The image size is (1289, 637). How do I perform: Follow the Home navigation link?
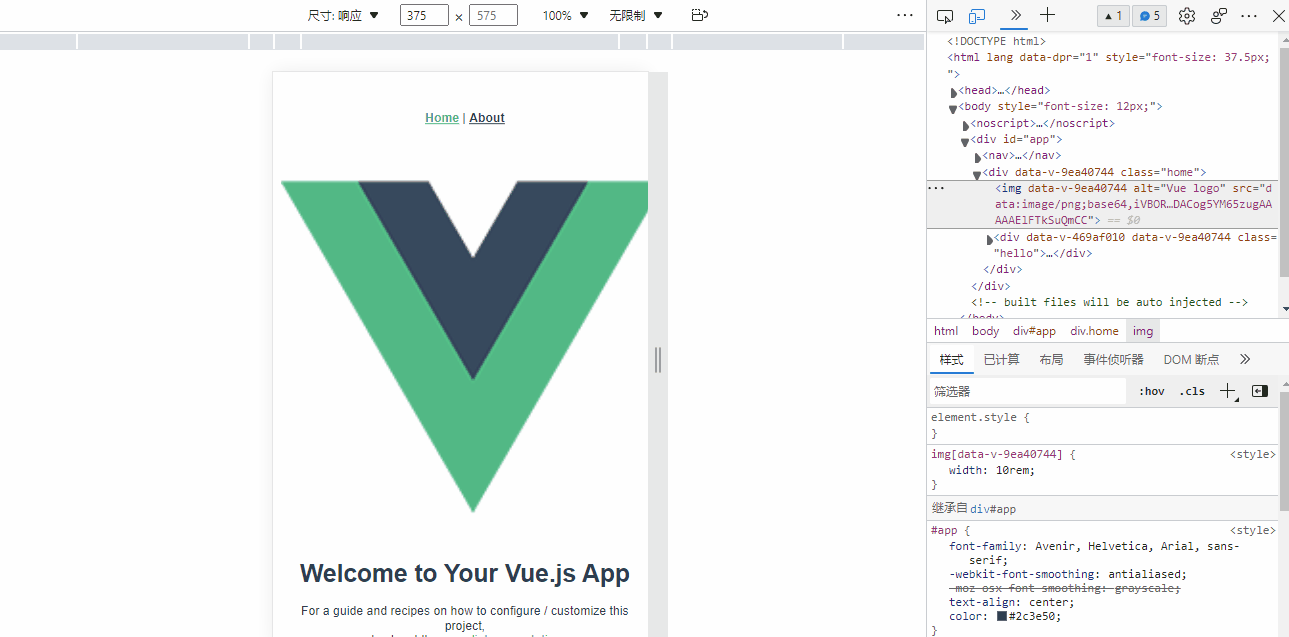(x=442, y=118)
